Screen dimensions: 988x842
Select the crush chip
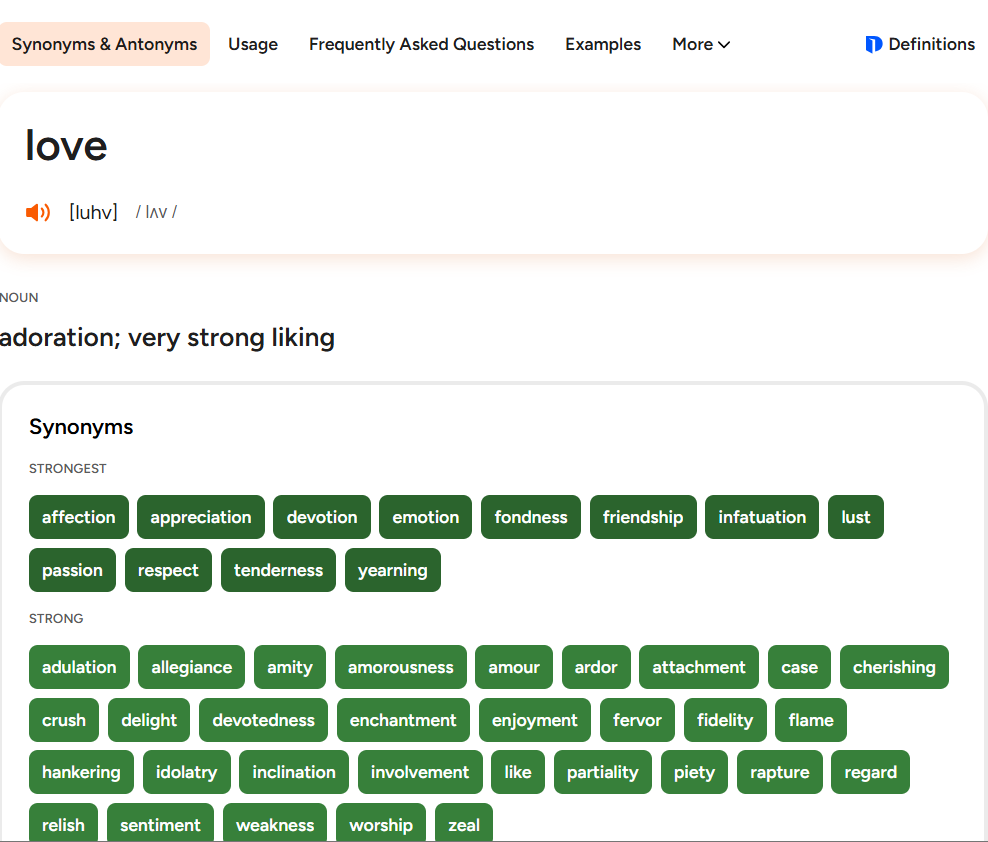tap(64, 720)
